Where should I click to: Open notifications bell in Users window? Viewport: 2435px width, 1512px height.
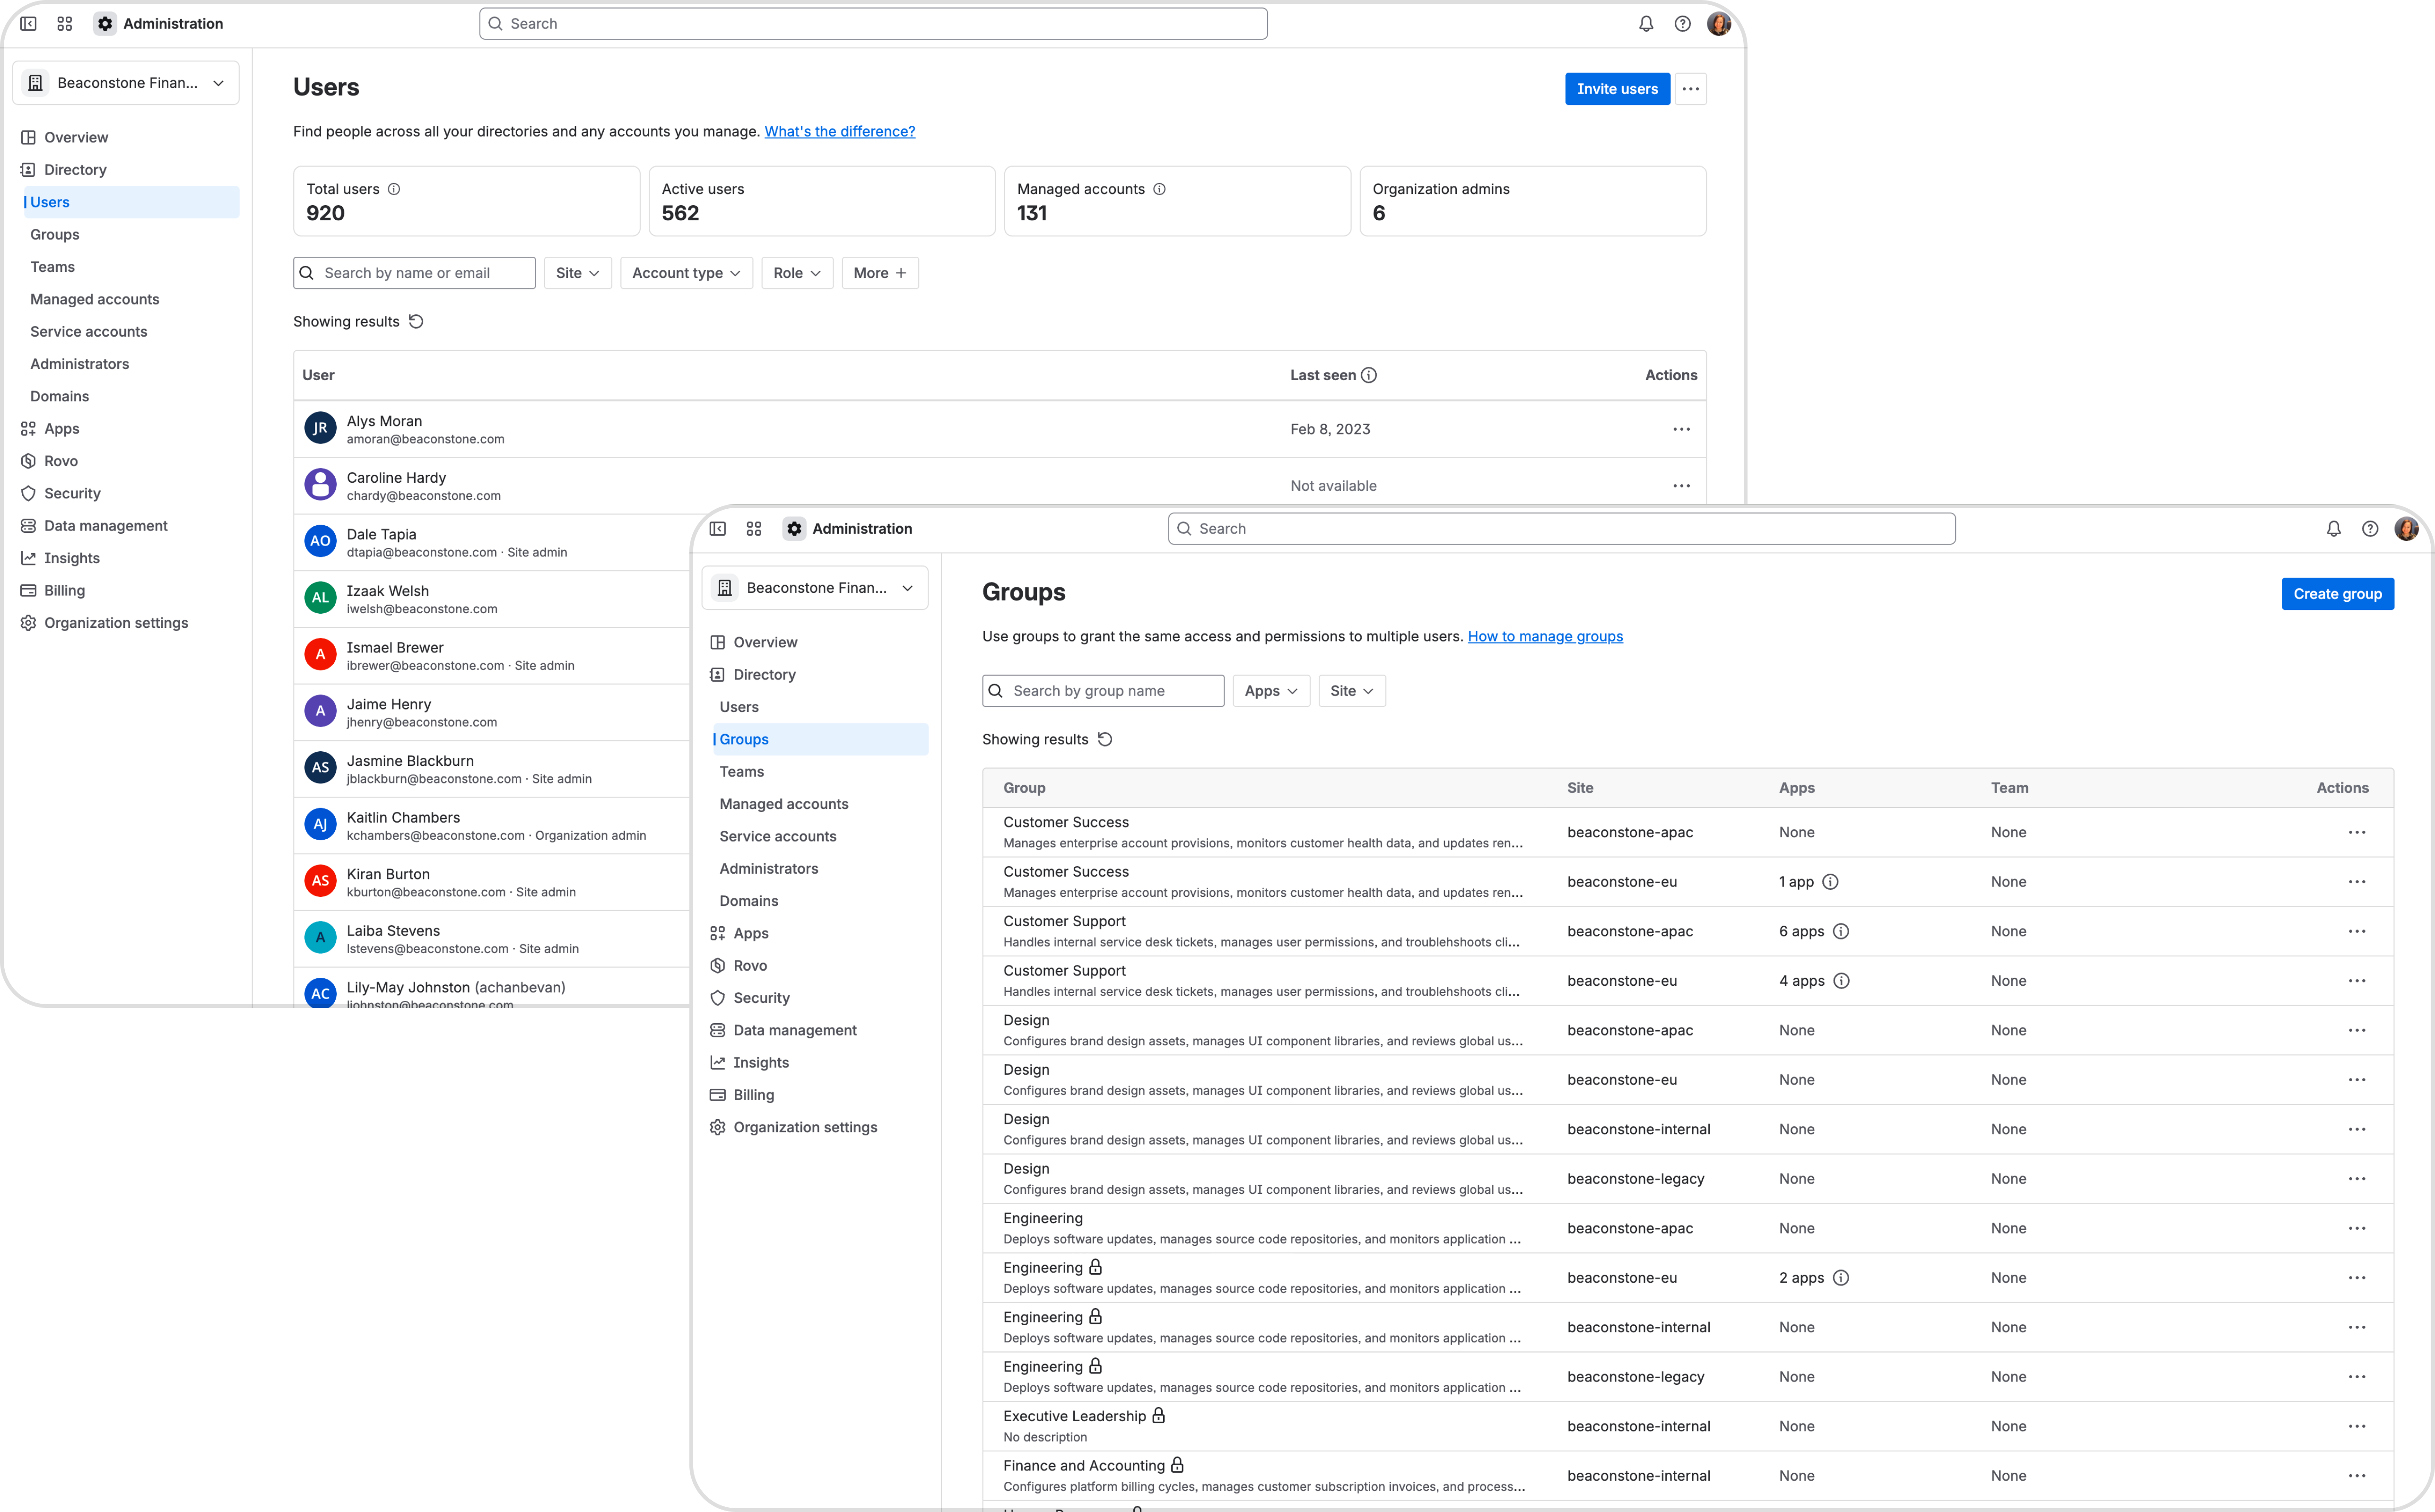[1646, 24]
